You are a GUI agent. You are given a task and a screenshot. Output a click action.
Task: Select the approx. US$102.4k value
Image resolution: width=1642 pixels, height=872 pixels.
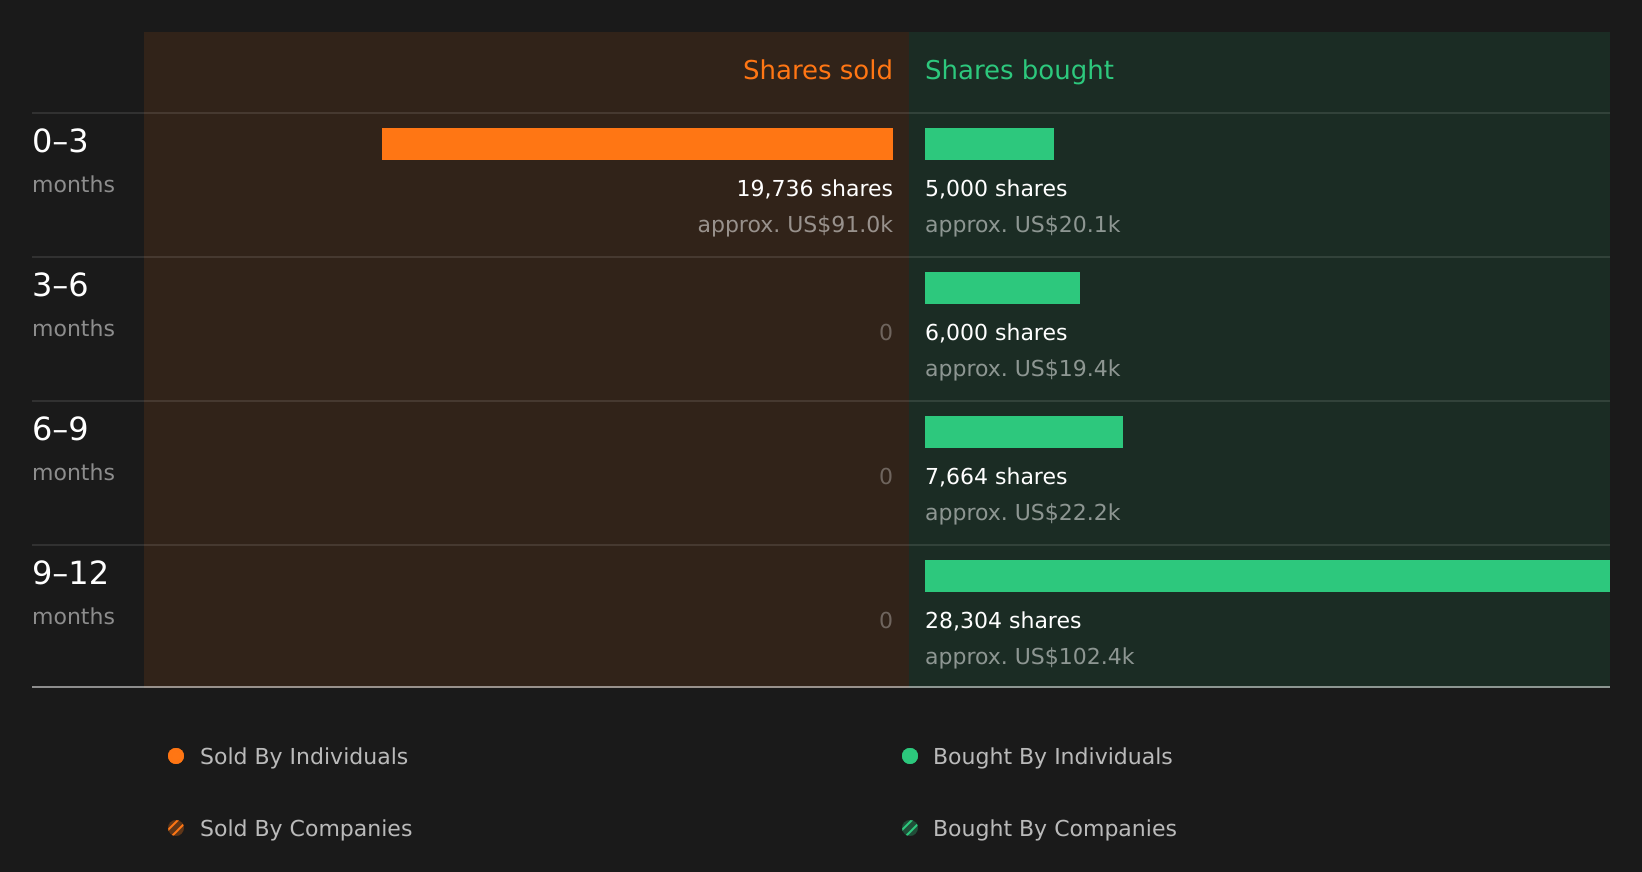pos(1029,657)
